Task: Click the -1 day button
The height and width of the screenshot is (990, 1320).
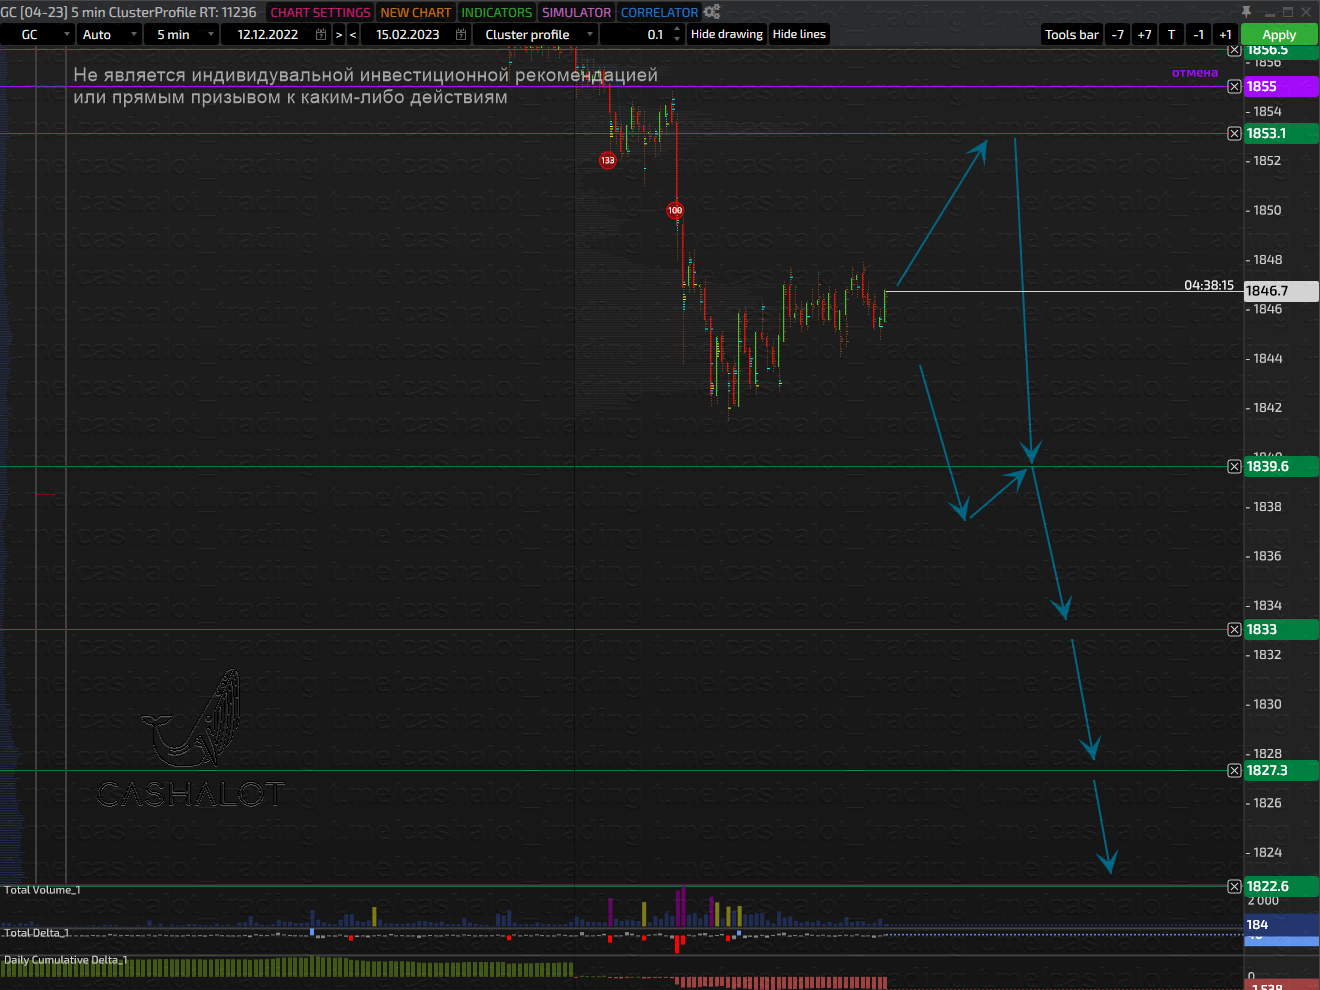Action: [x=1199, y=34]
